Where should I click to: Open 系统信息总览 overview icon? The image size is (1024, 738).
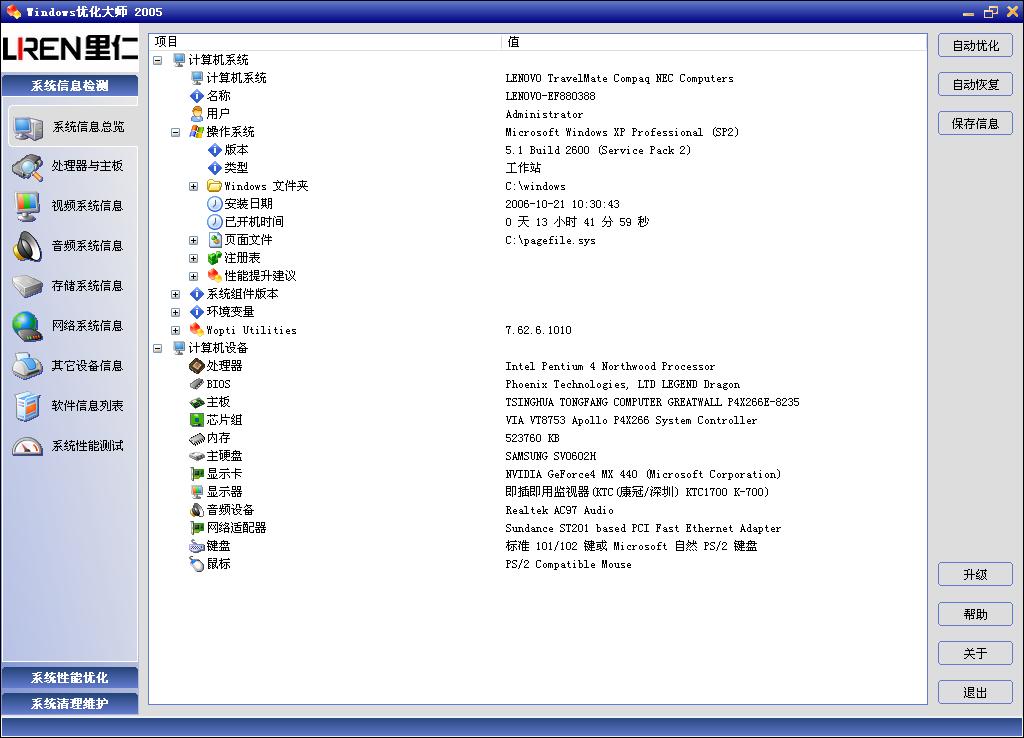point(29,127)
